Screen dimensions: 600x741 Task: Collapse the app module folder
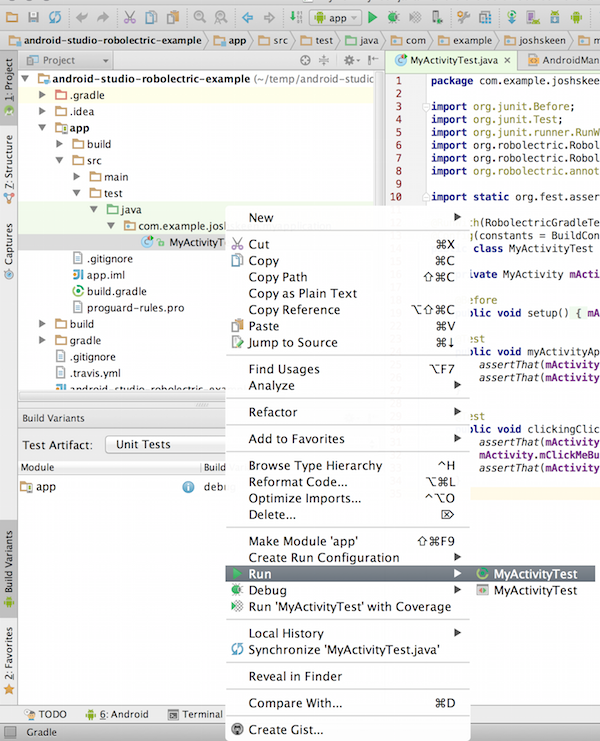[x=42, y=128]
